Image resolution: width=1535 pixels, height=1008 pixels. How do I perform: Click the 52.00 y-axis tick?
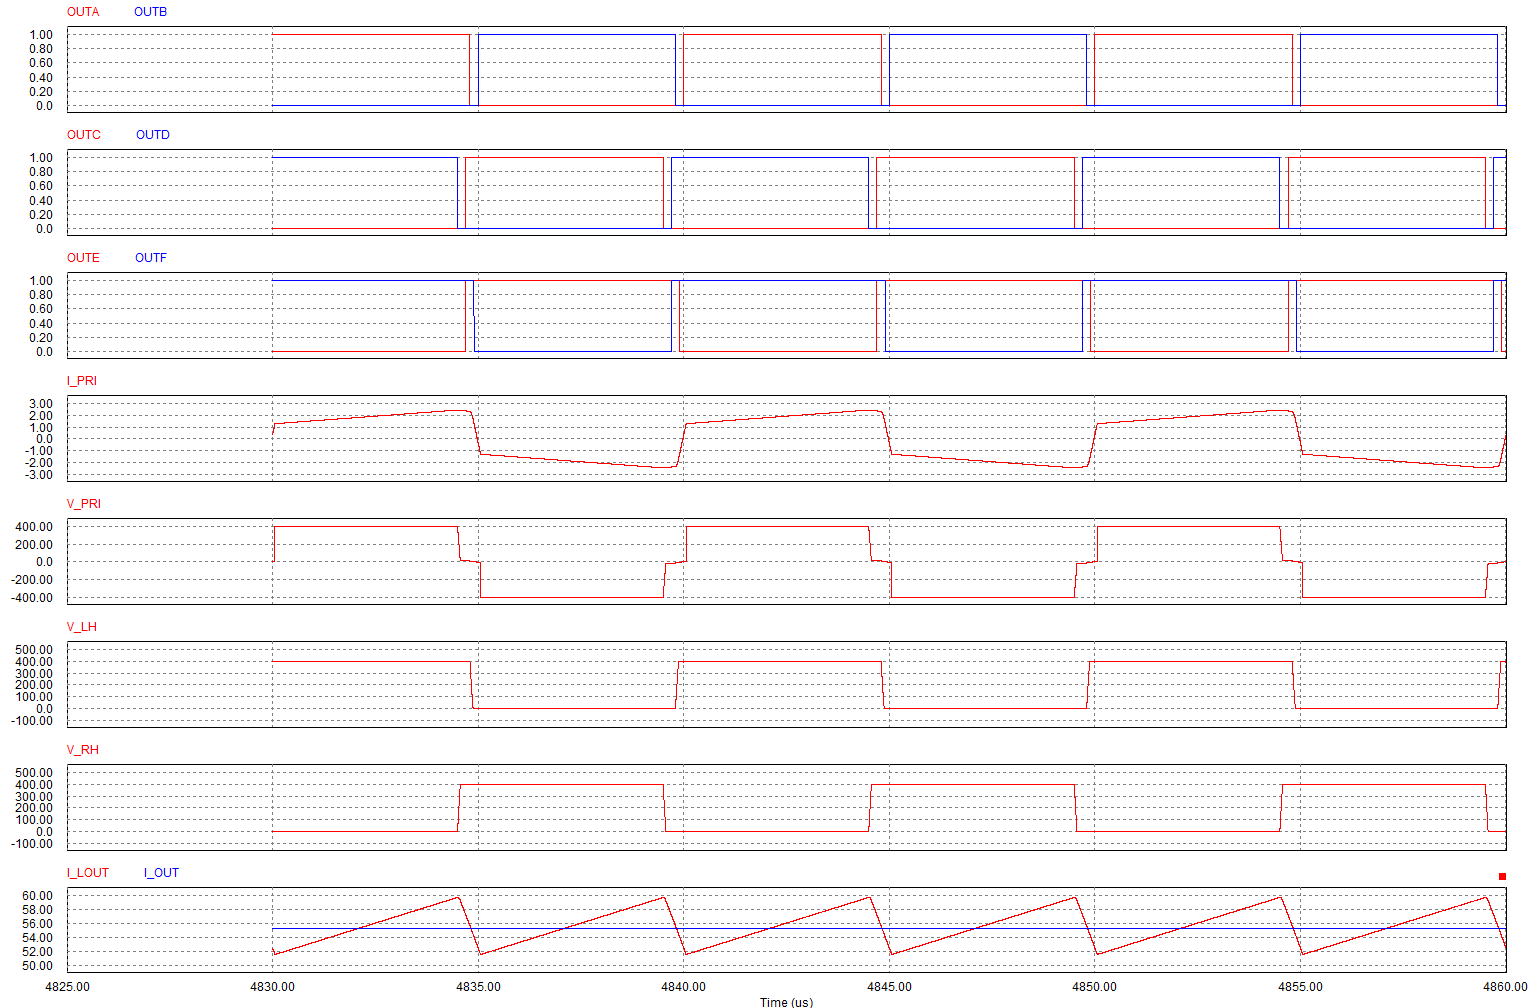click(x=38, y=952)
